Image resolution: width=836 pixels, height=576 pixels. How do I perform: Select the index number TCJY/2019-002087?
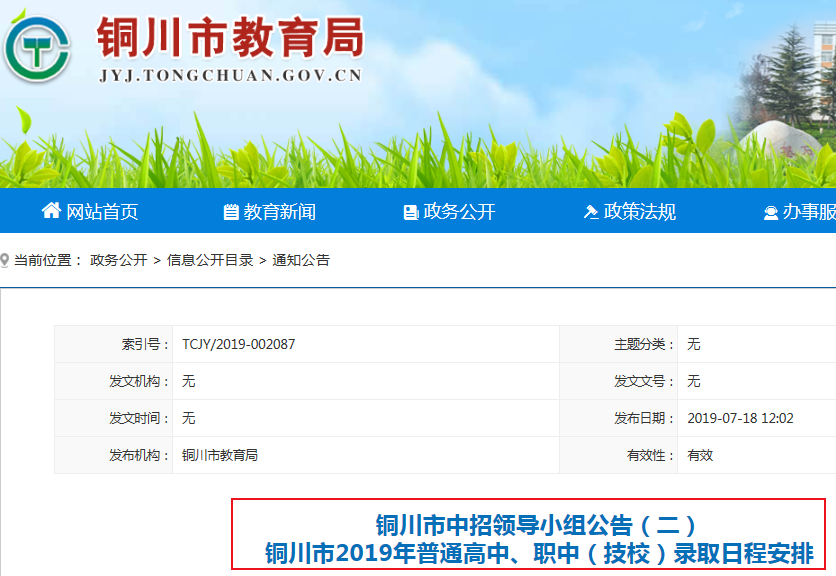tap(238, 344)
